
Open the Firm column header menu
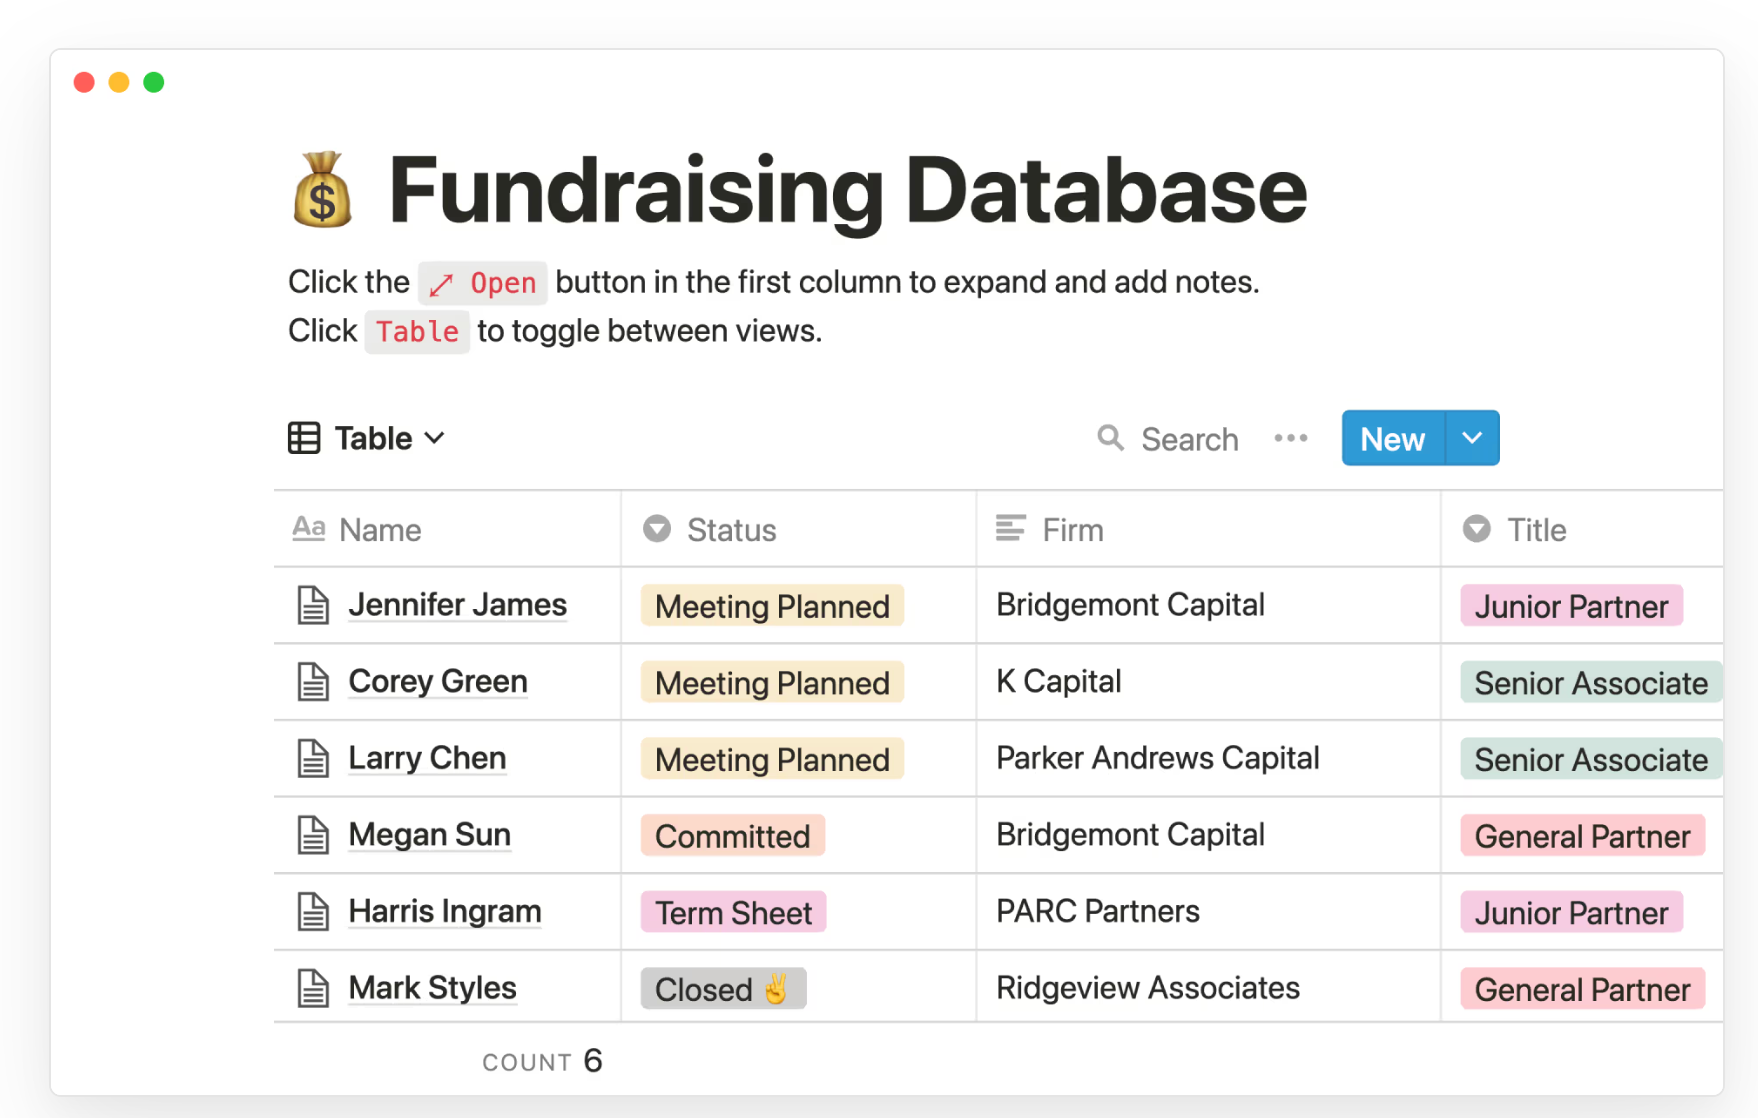coord(1072,530)
